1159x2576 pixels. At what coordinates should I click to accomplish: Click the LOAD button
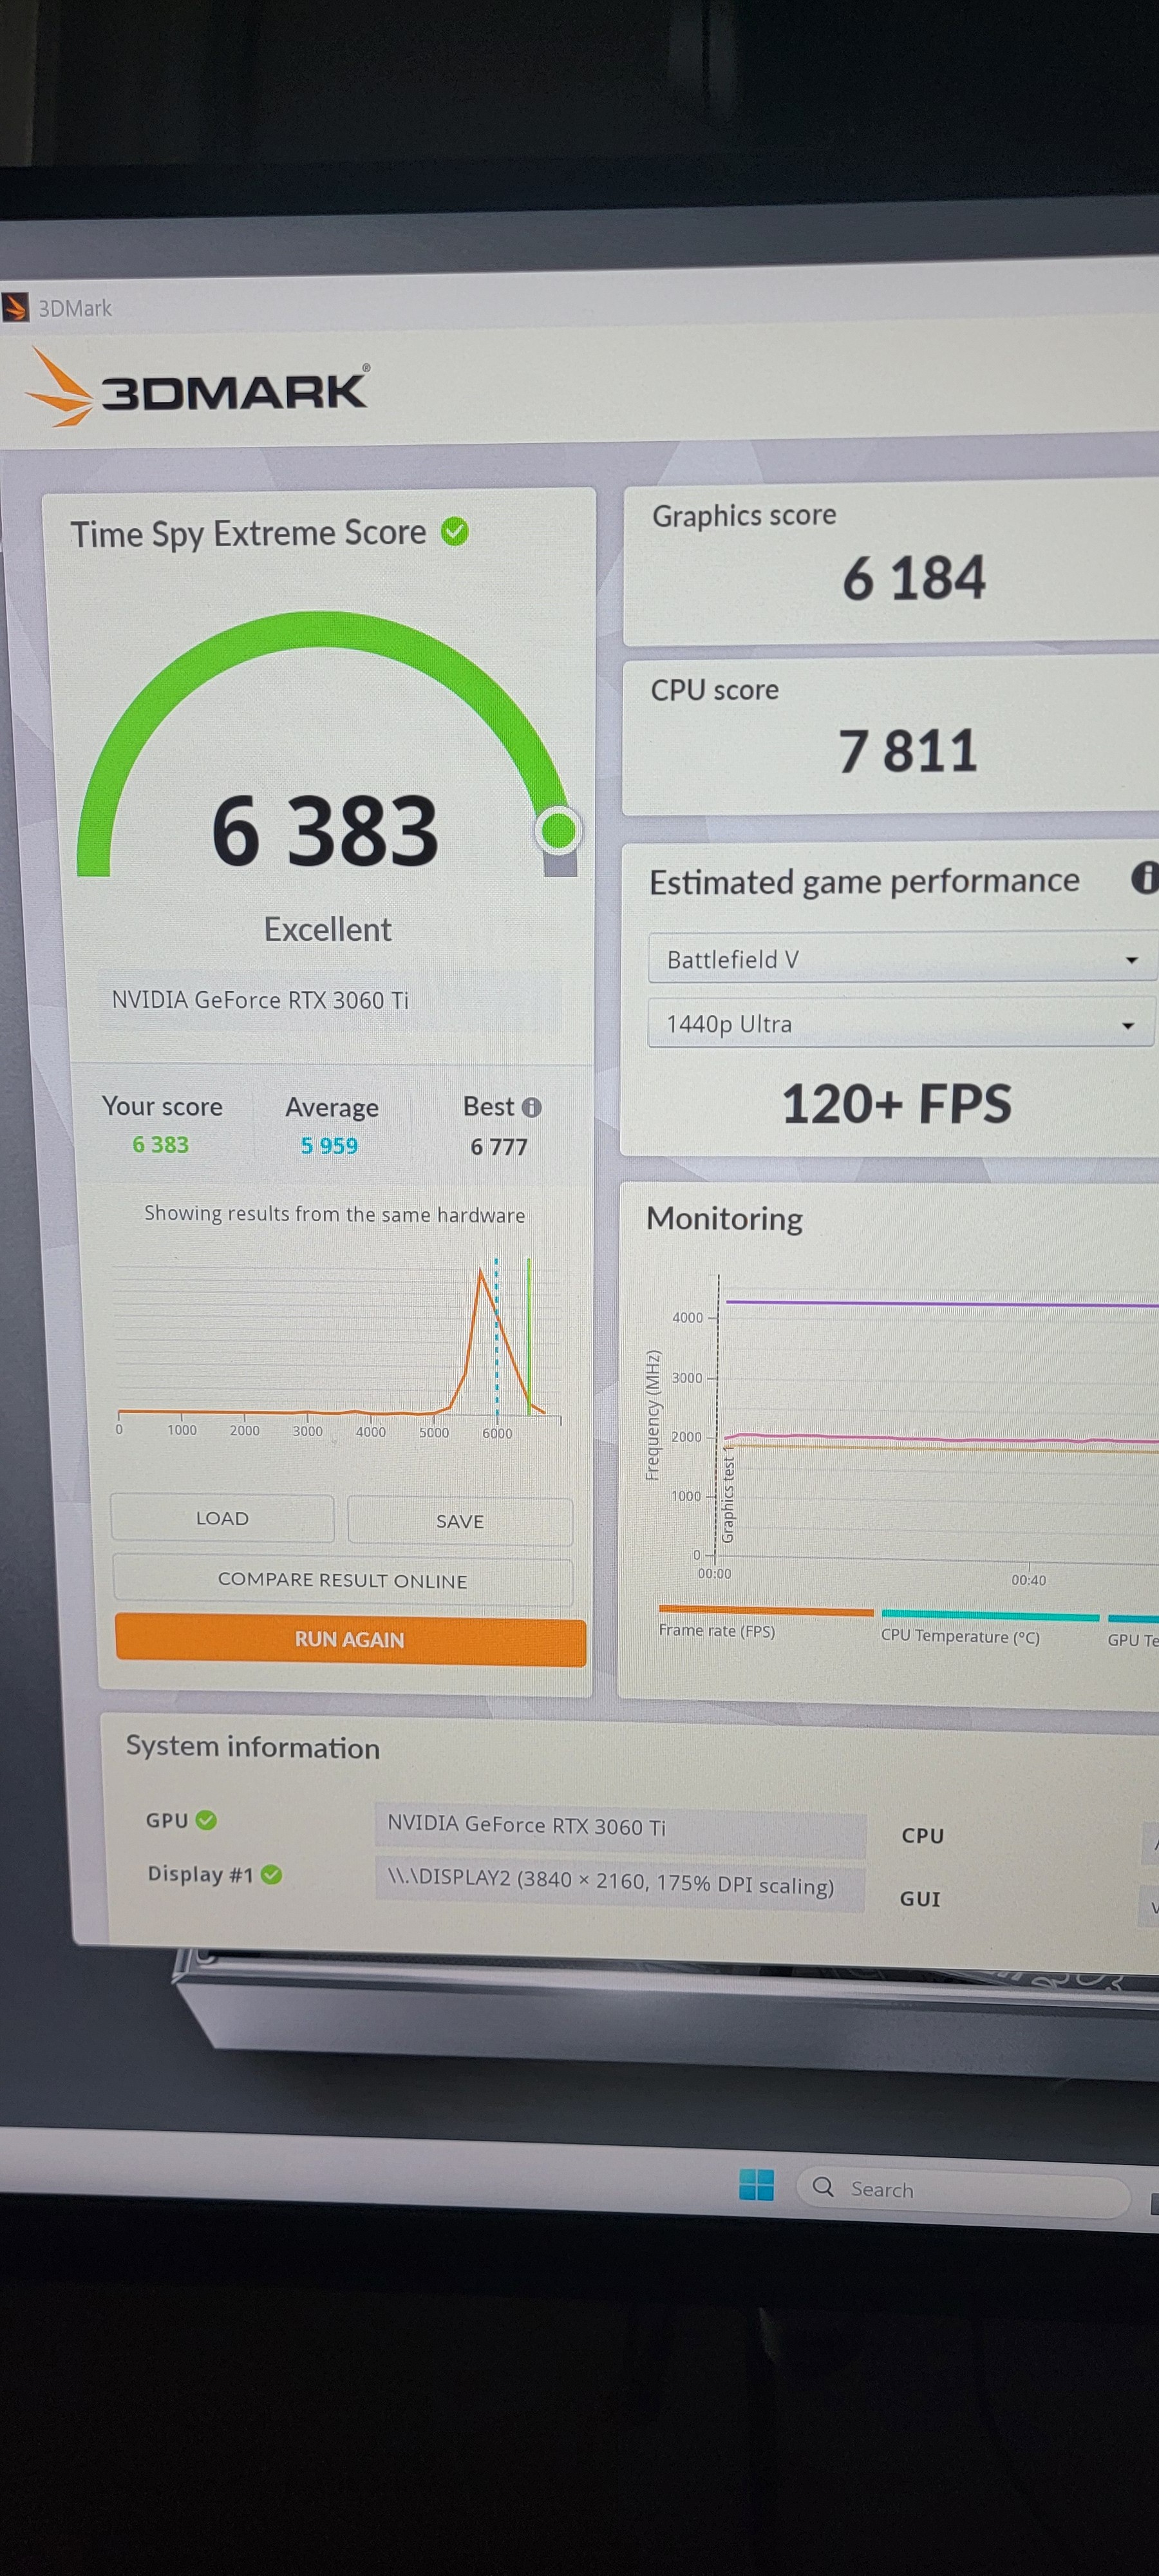[222, 1518]
